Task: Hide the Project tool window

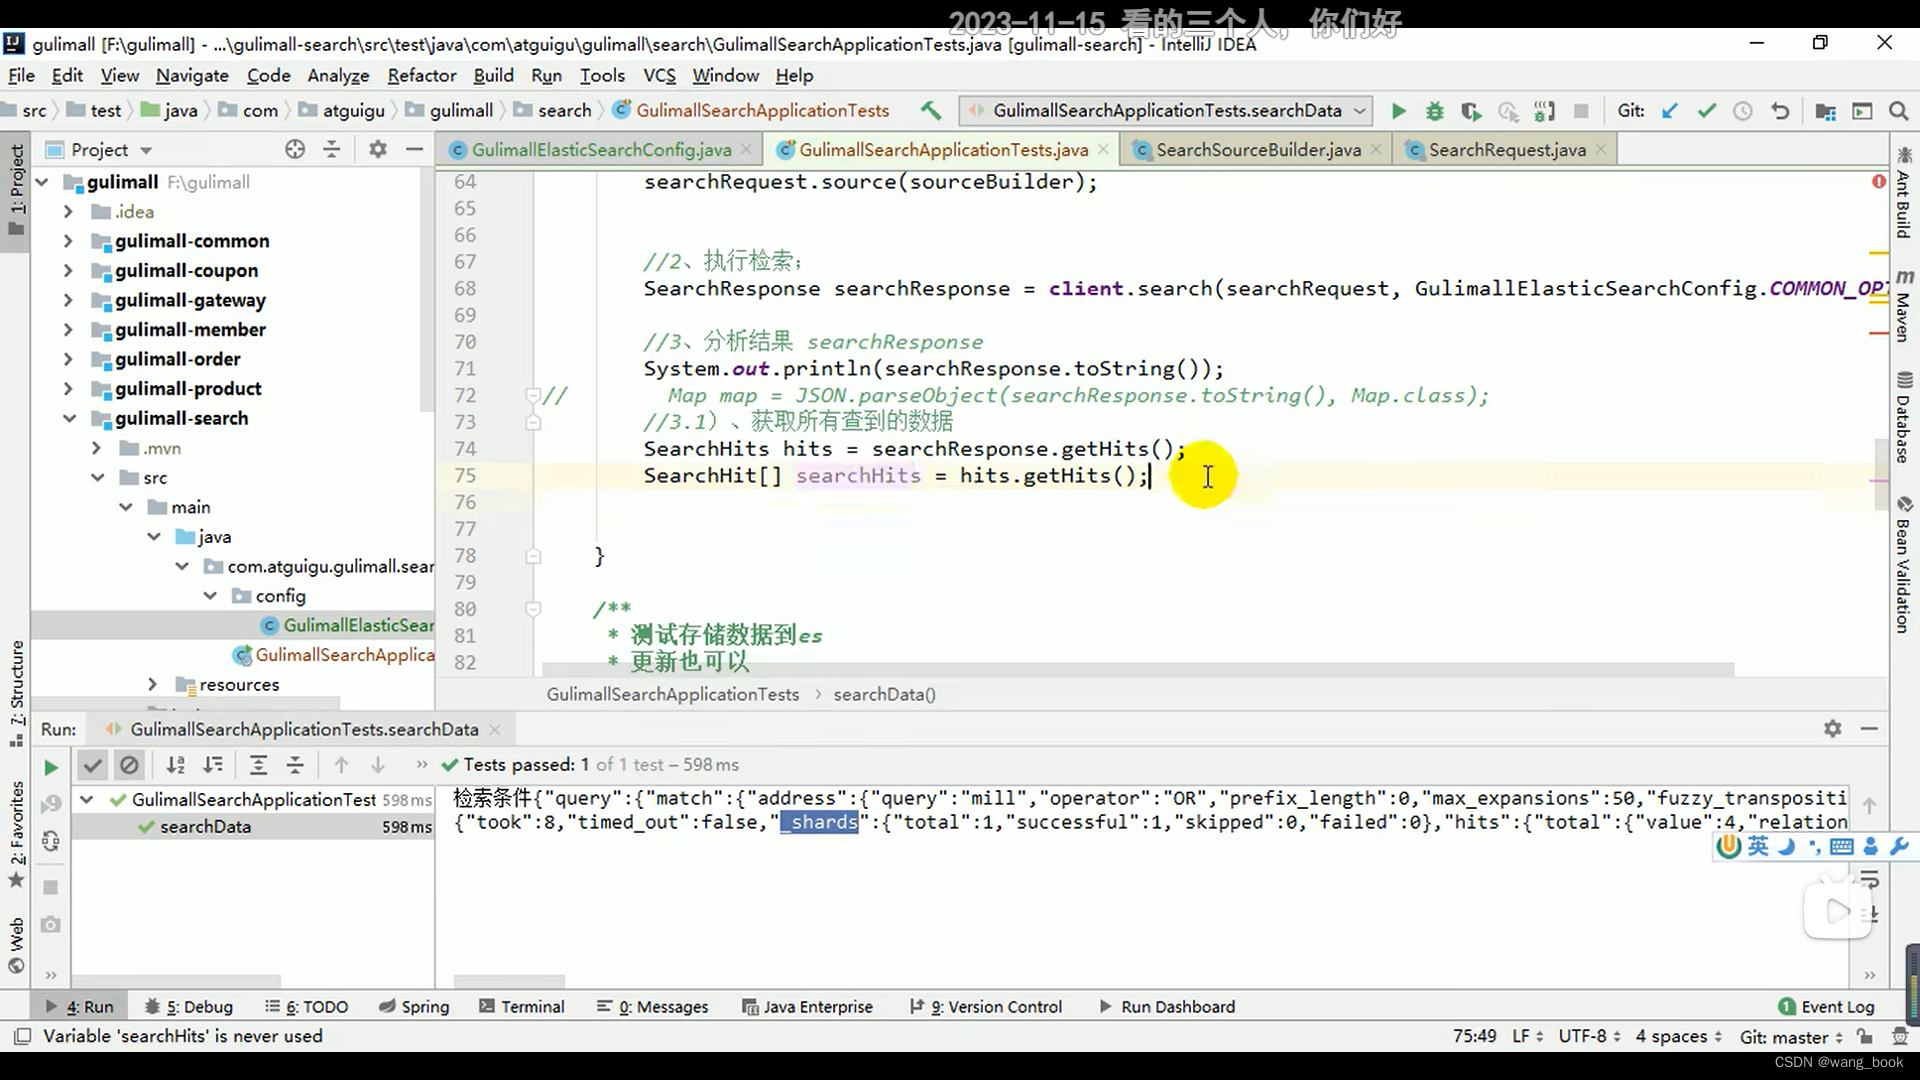Action: click(414, 150)
